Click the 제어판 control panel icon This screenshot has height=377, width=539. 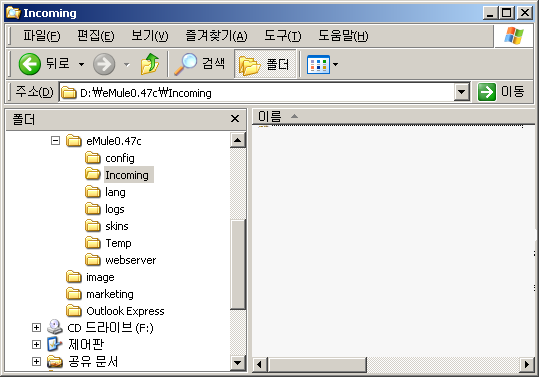coord(55,344)
